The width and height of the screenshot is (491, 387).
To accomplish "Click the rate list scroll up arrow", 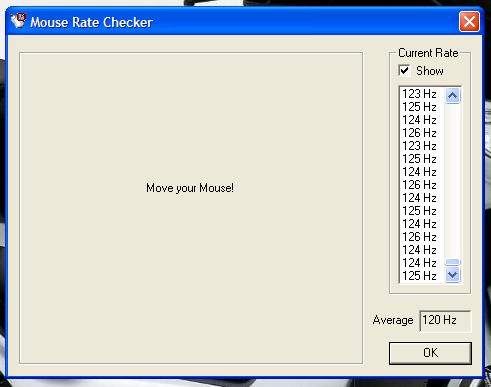I will pyautogui.click(x=452, y=96).
